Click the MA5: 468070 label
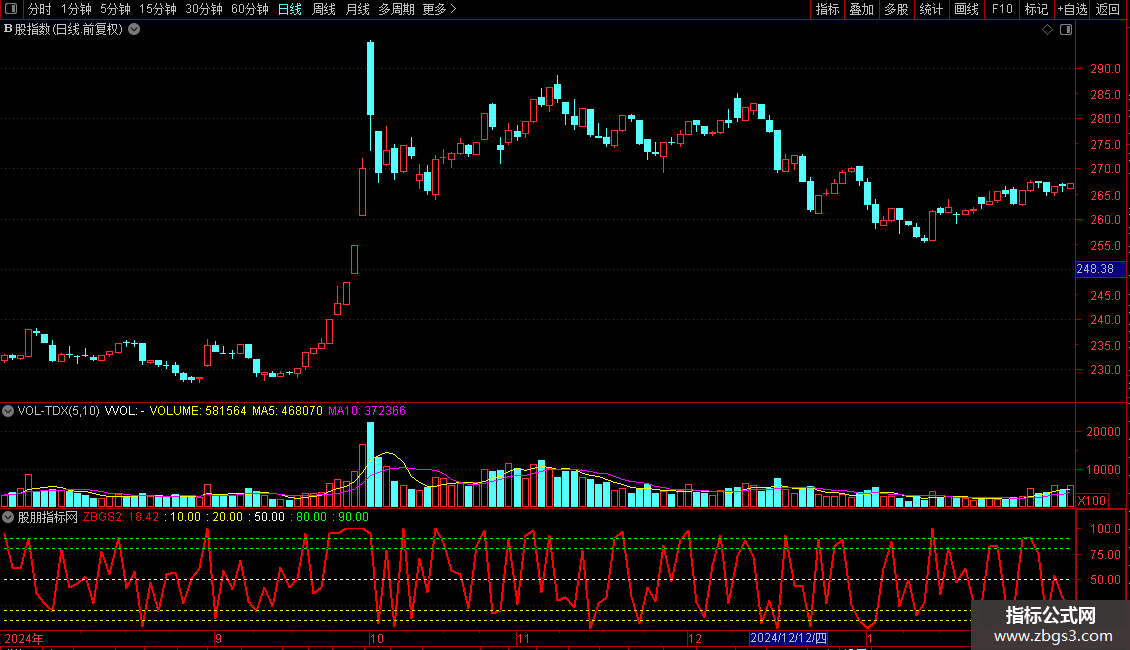 [x=287, y=411]
